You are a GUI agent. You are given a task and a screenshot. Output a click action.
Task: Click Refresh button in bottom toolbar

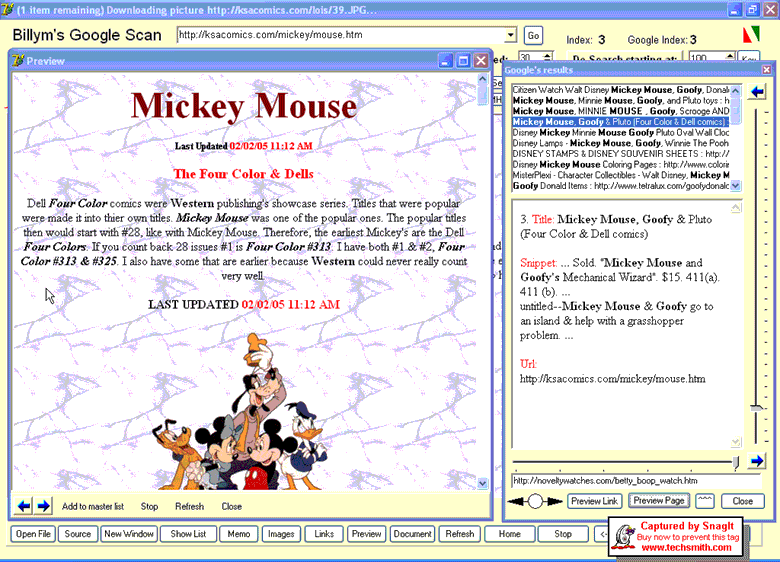[x=460, y=534]
